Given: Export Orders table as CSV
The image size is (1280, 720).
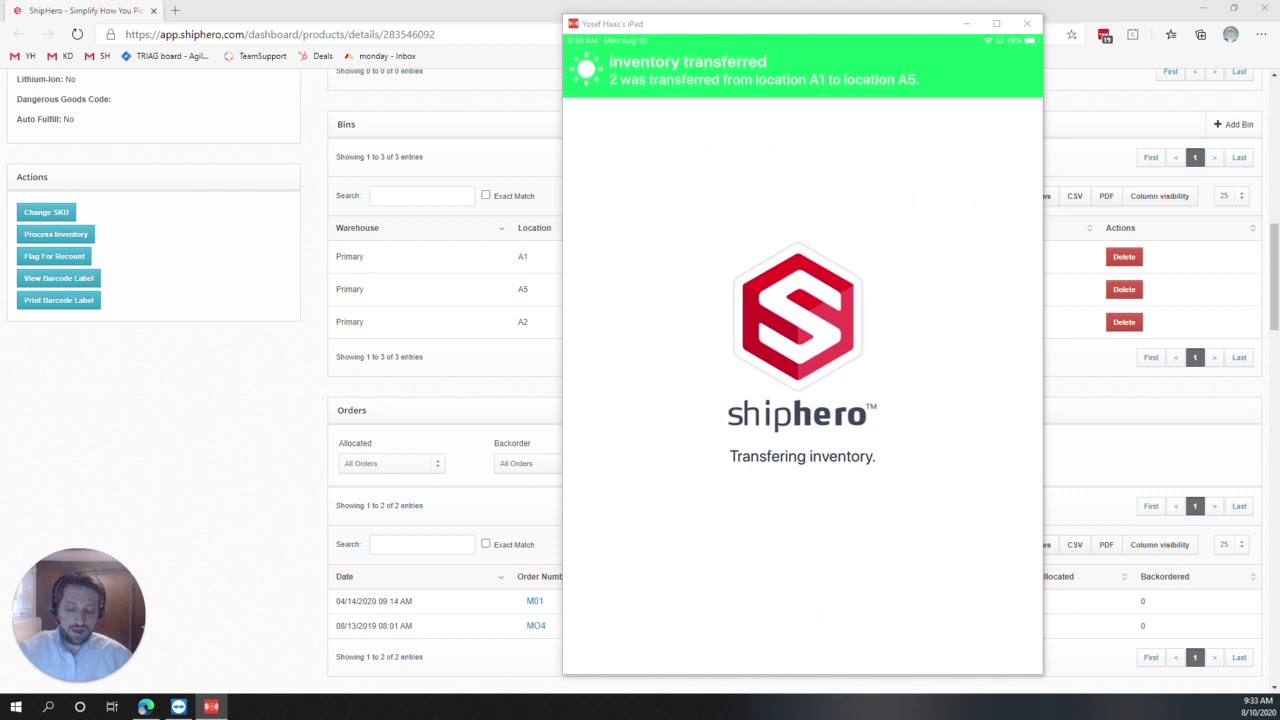Looking at the screenshot, I should 1075,545.
